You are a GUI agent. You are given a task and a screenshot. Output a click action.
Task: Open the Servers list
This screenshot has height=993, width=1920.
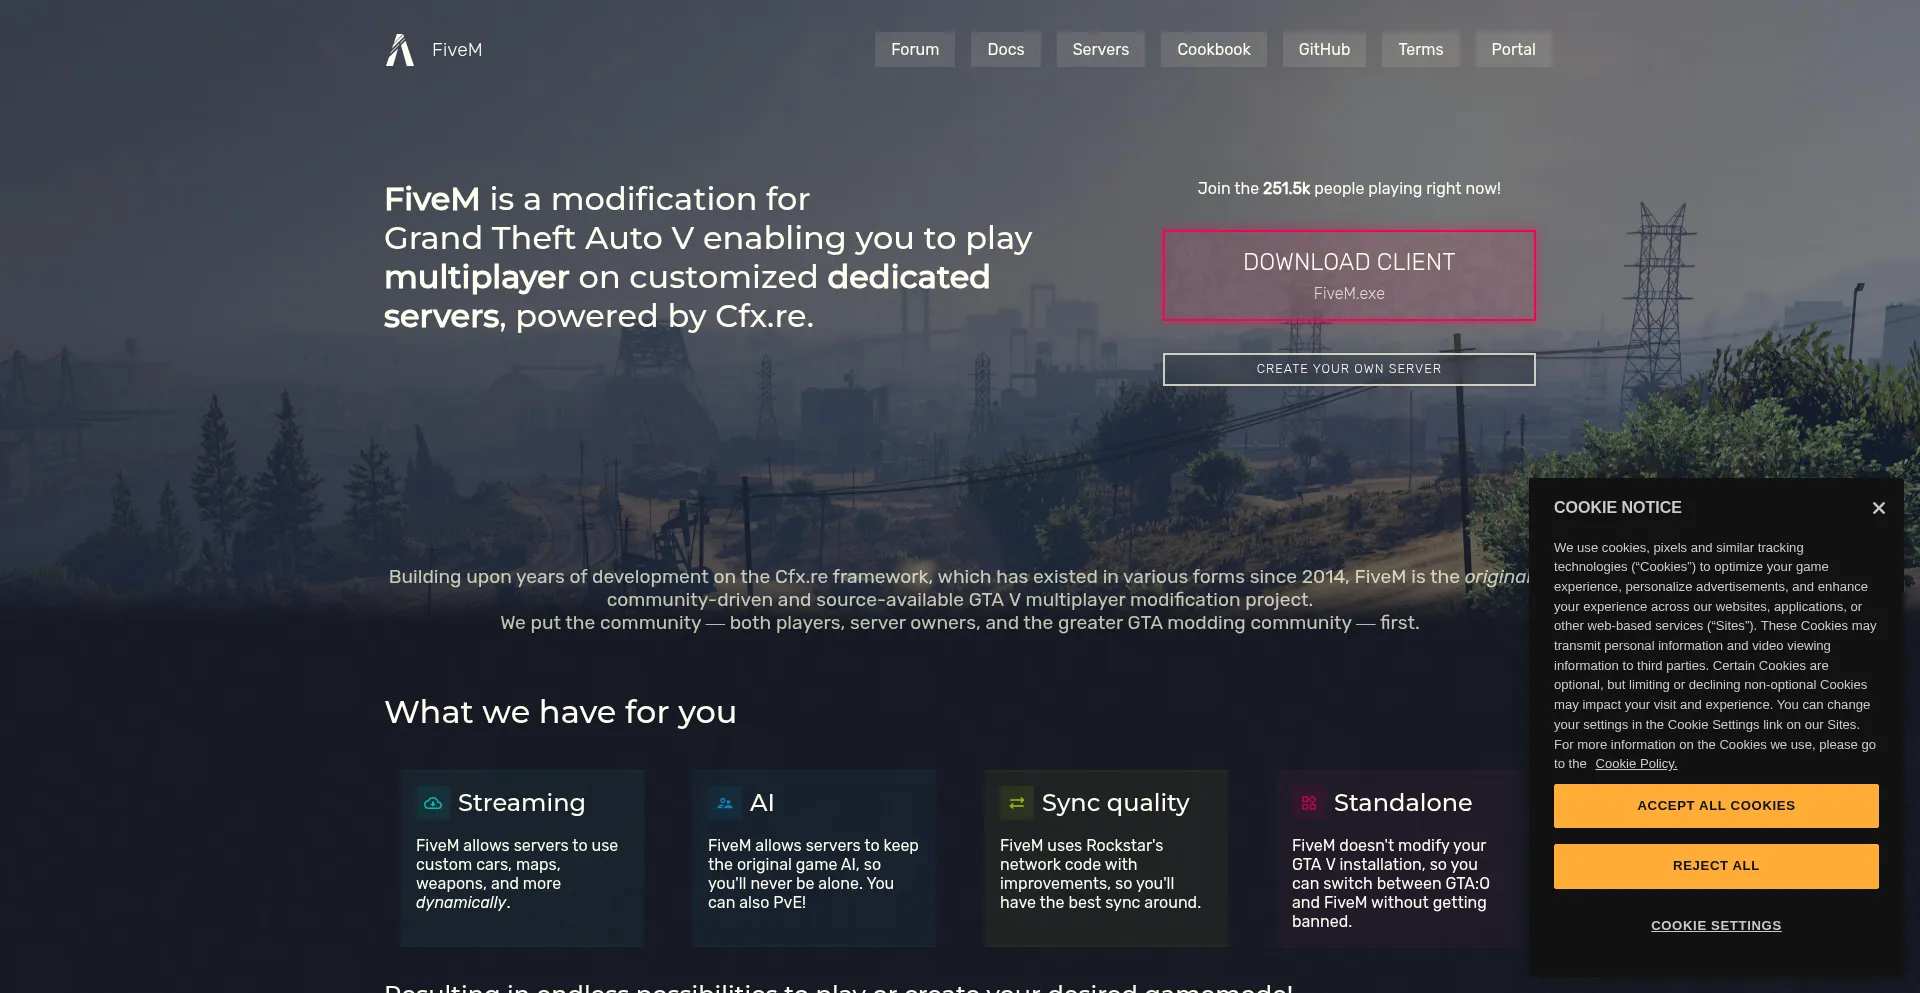[1100, 50]
